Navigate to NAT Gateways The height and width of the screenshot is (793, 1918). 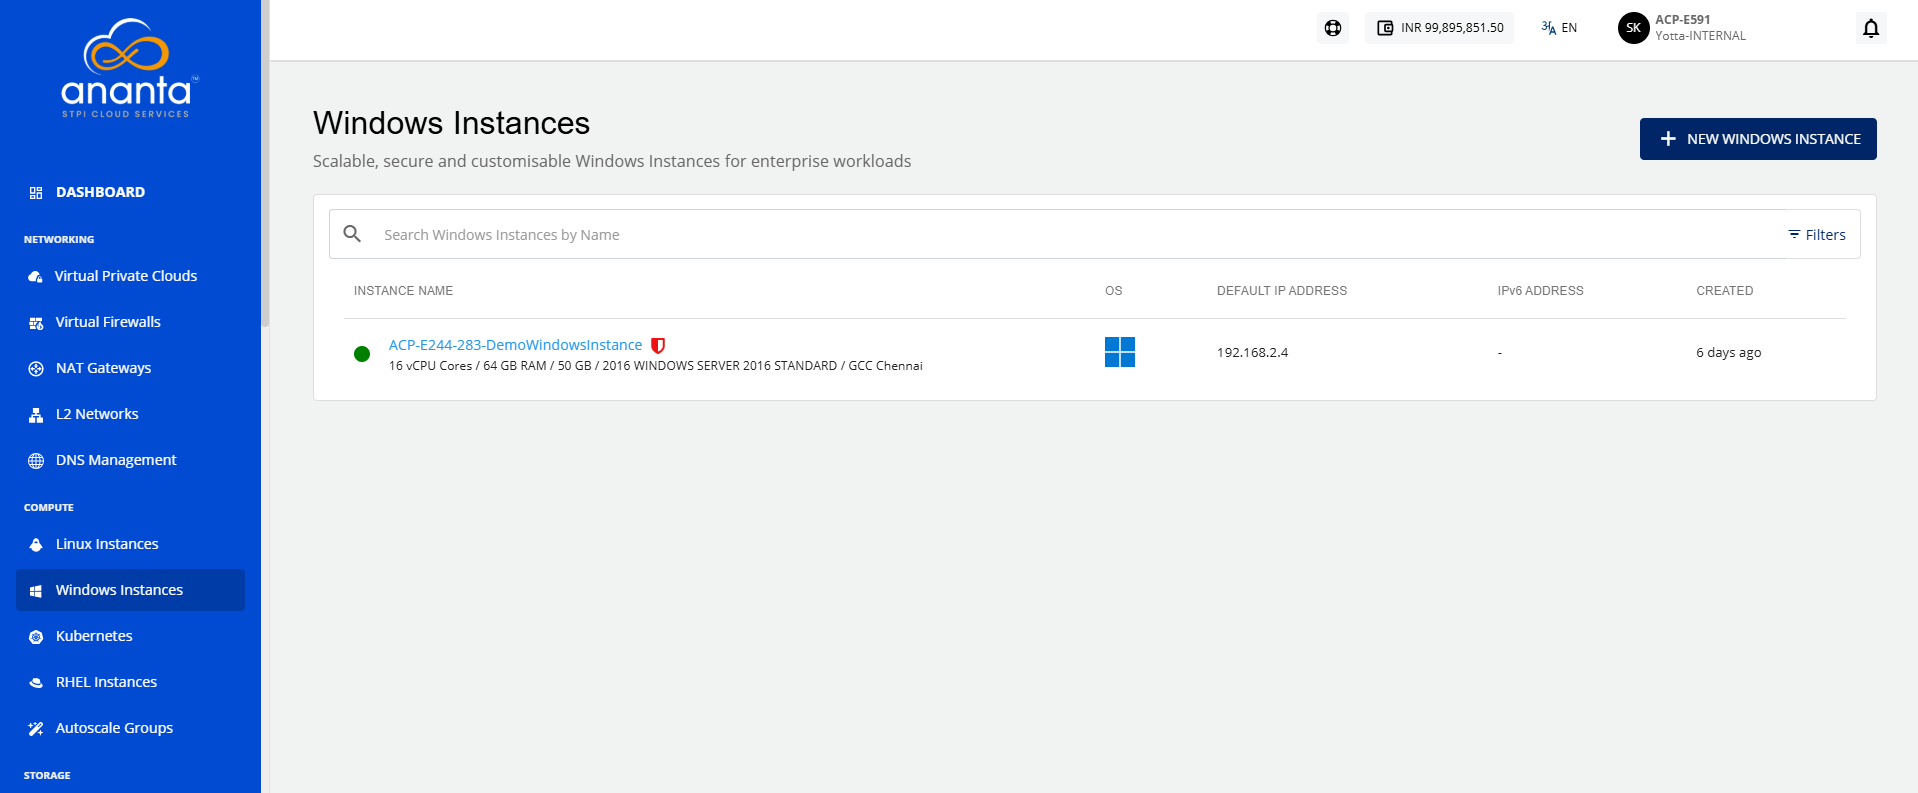[130, 368]
